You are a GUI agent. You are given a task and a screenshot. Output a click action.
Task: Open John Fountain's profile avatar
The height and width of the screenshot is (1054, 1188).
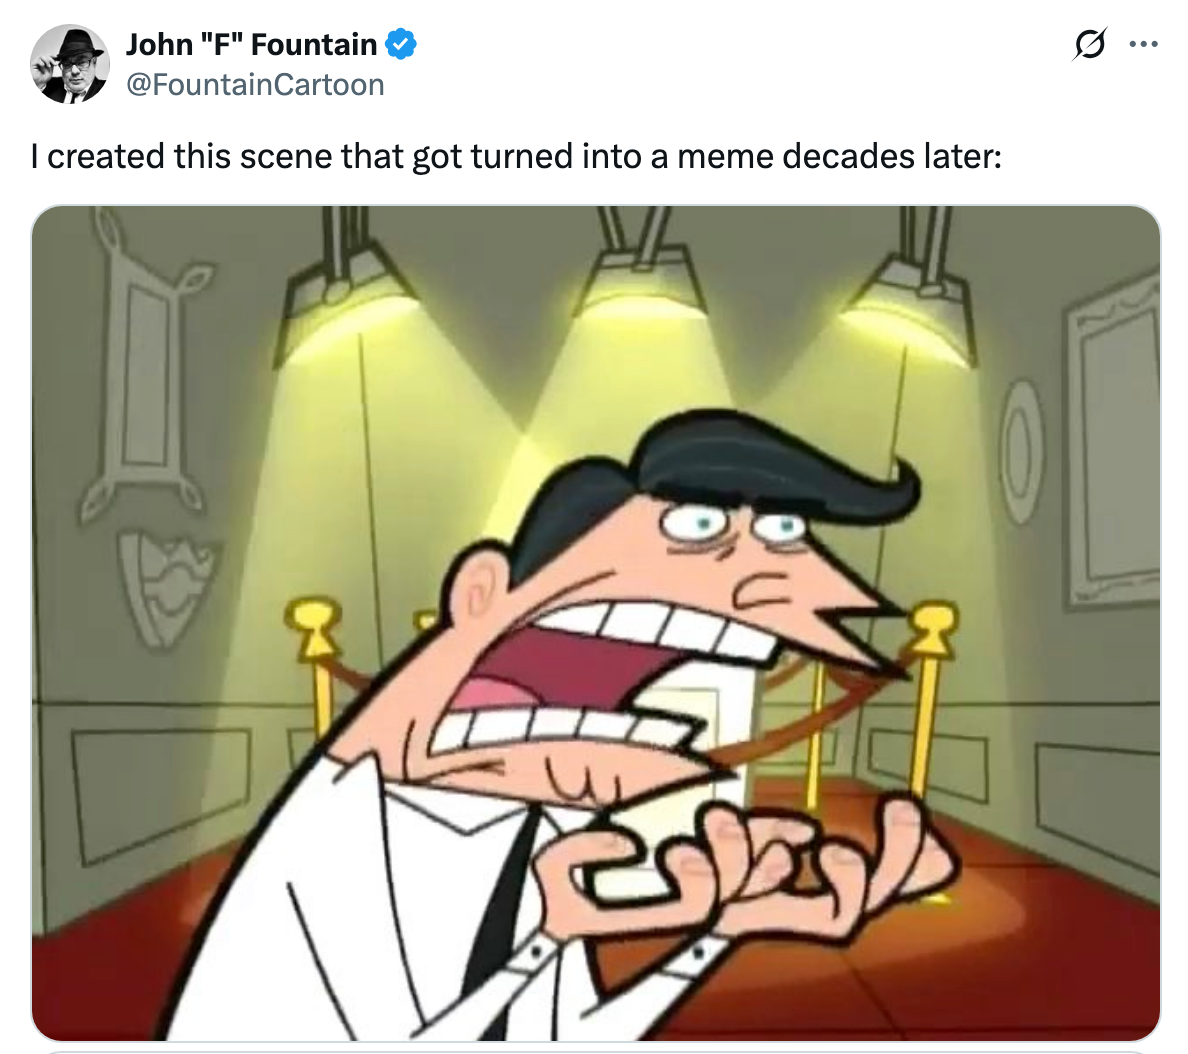pyautogui.click(x=70, y=64)
